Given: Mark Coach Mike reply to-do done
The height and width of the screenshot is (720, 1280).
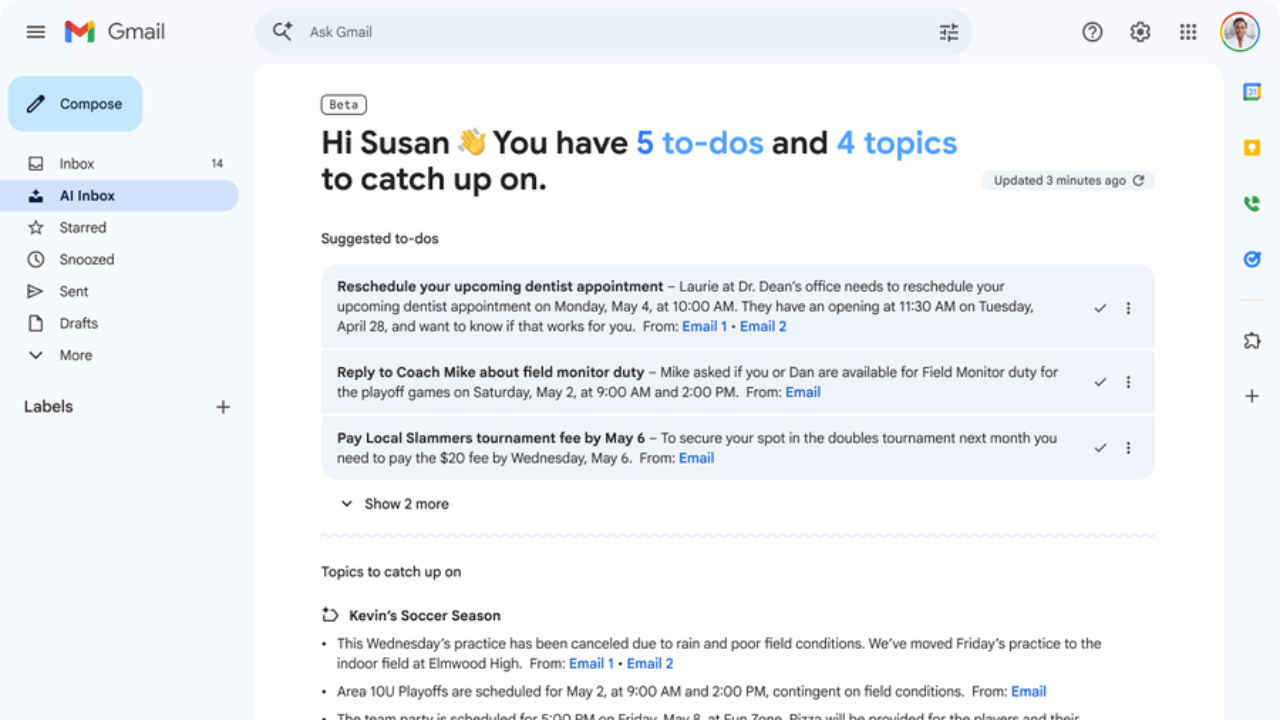Looking at the screenshot, I should point(1100,382).
